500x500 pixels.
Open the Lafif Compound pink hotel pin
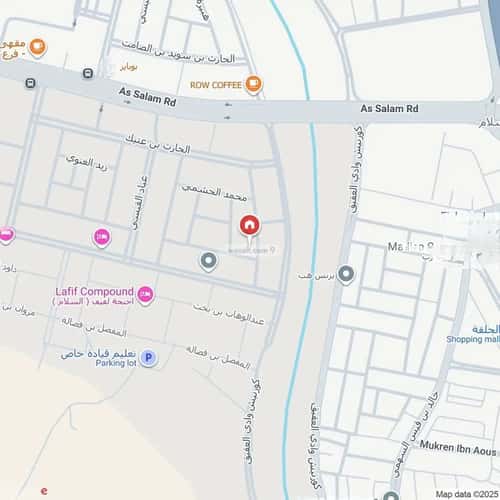tap(145, 295)
